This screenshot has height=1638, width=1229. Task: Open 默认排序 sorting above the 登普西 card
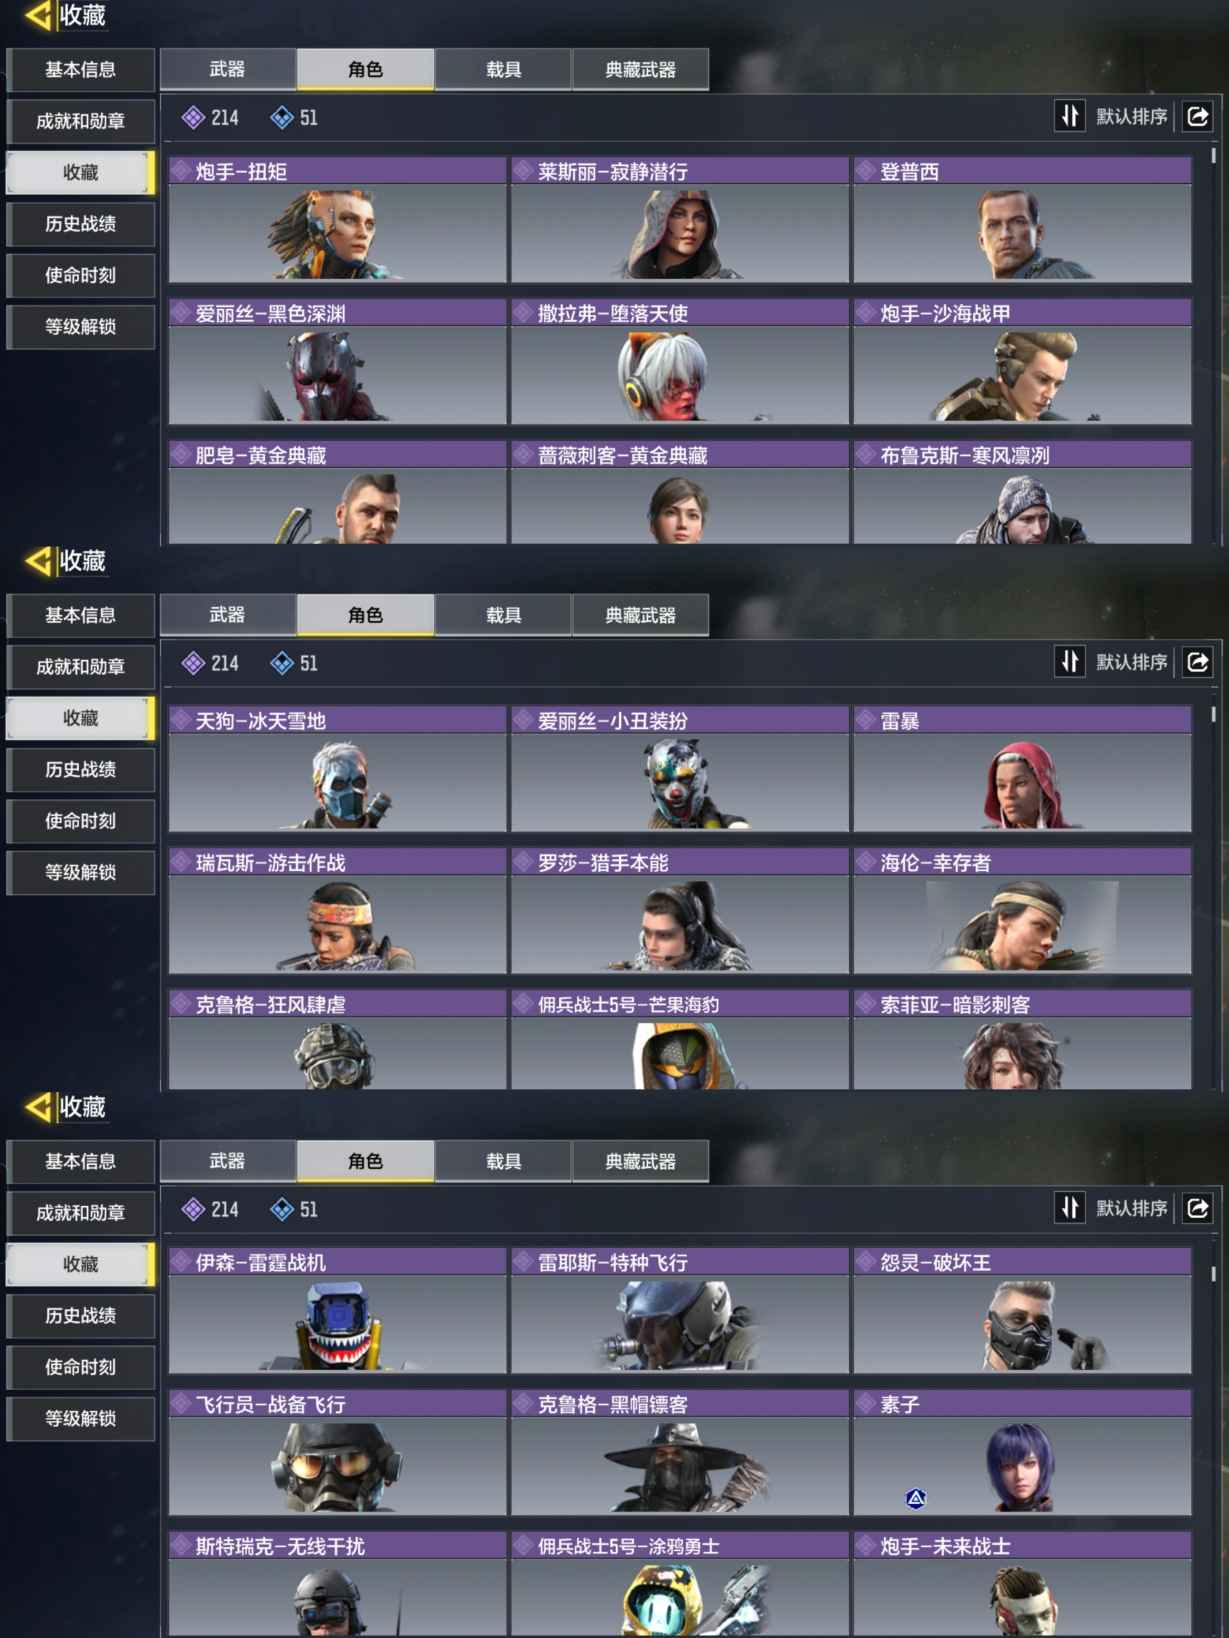tap(1131, 117)
